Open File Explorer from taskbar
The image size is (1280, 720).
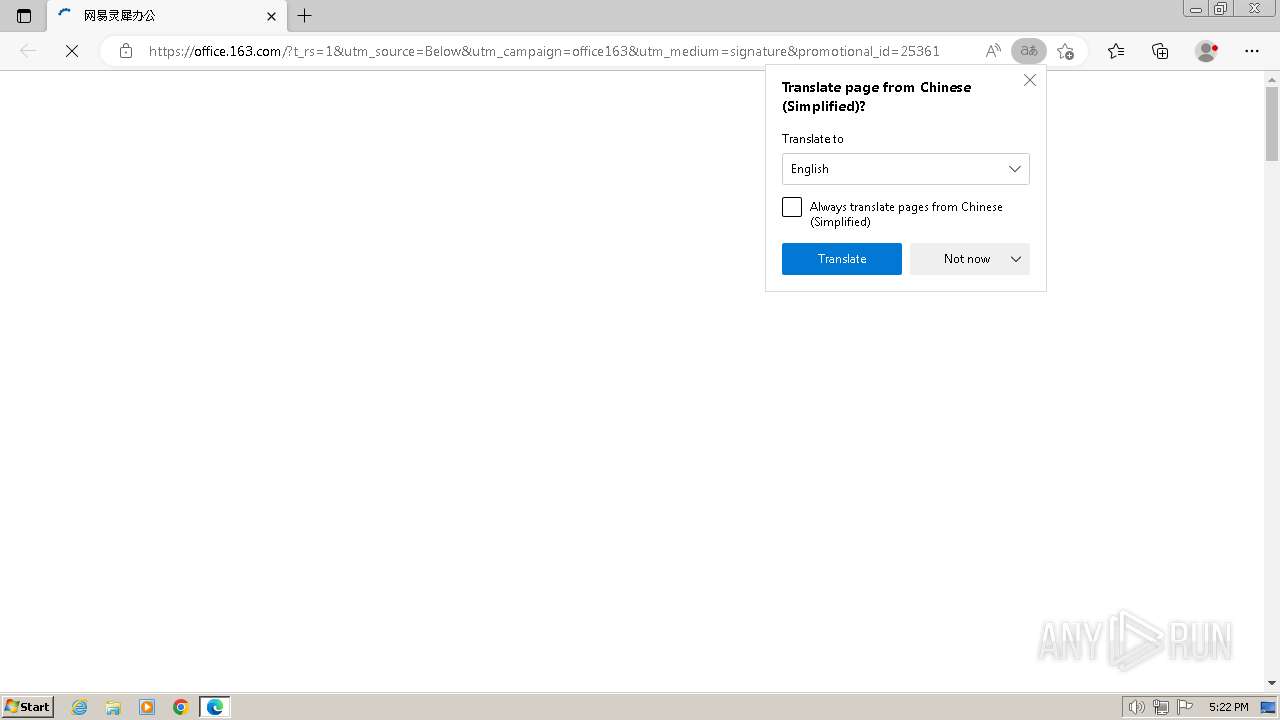(x=113, y=707)
